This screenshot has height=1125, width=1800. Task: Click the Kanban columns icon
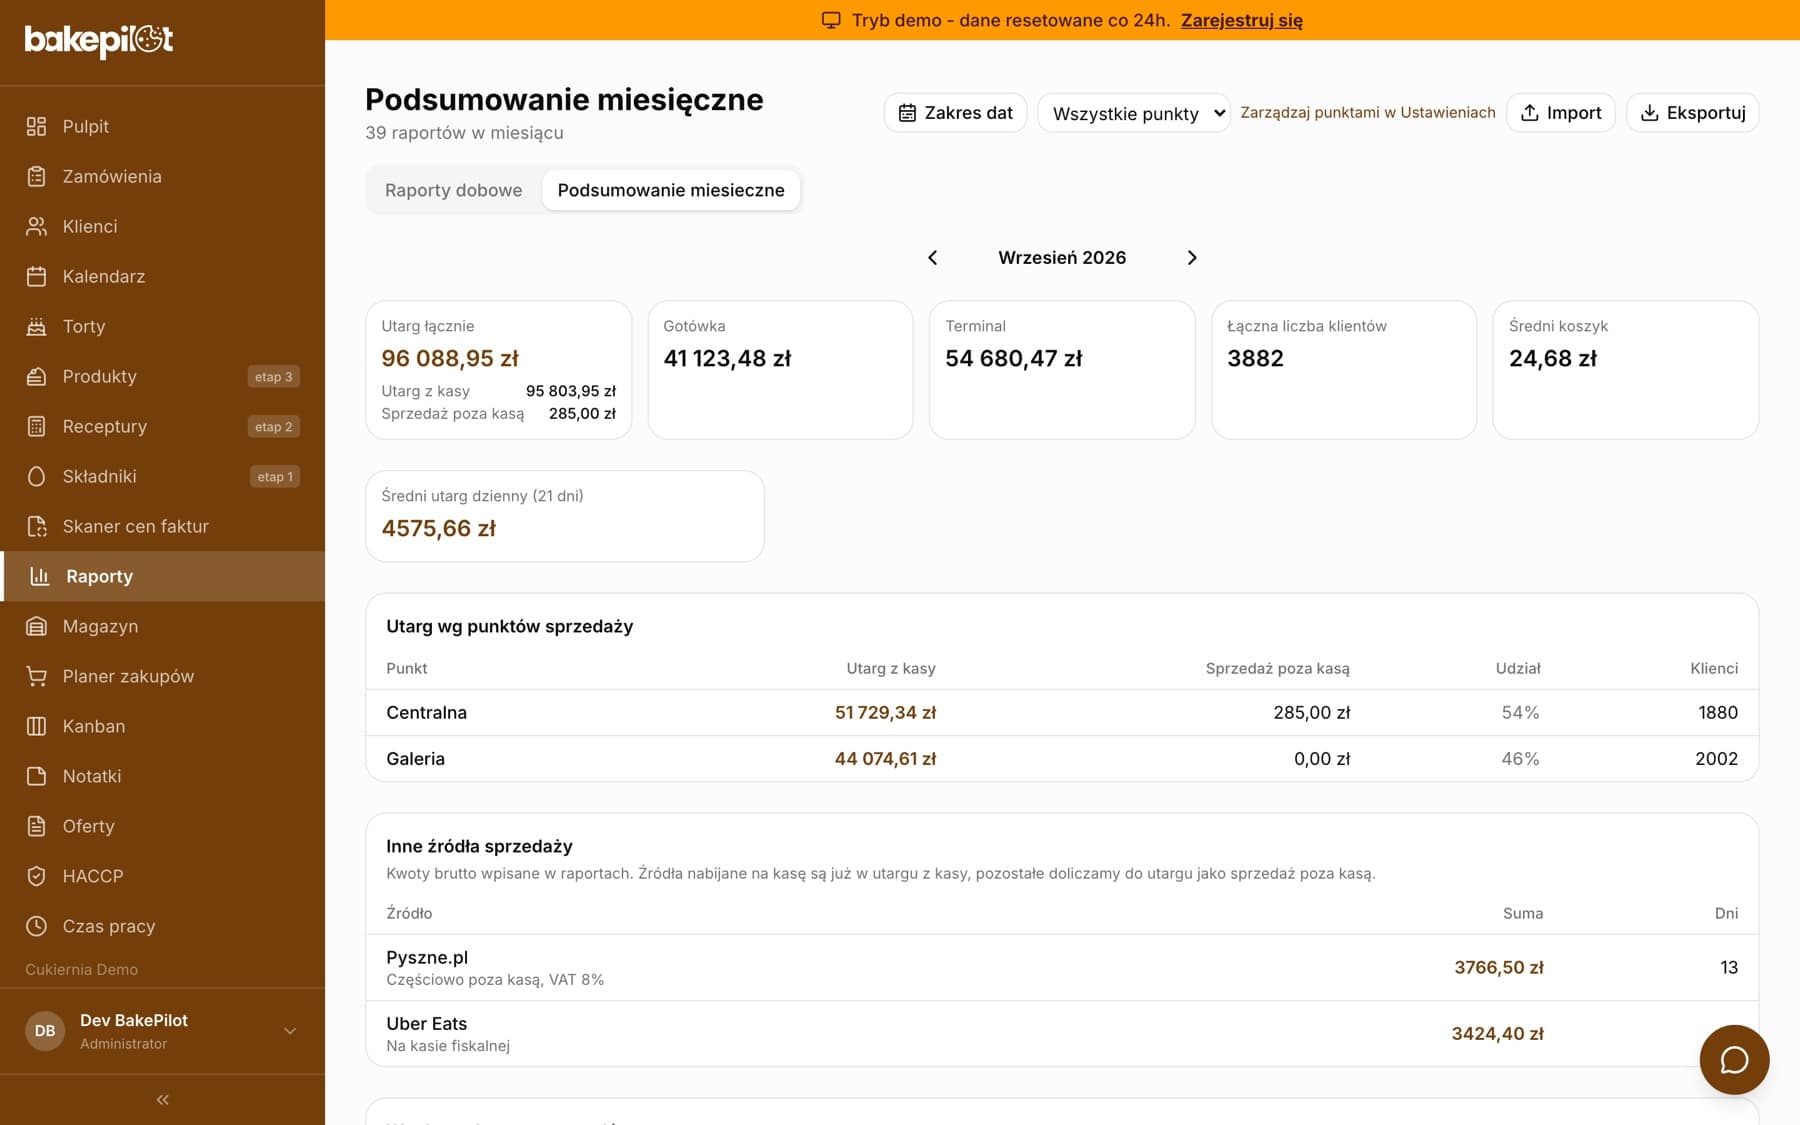tap(36, 726)
